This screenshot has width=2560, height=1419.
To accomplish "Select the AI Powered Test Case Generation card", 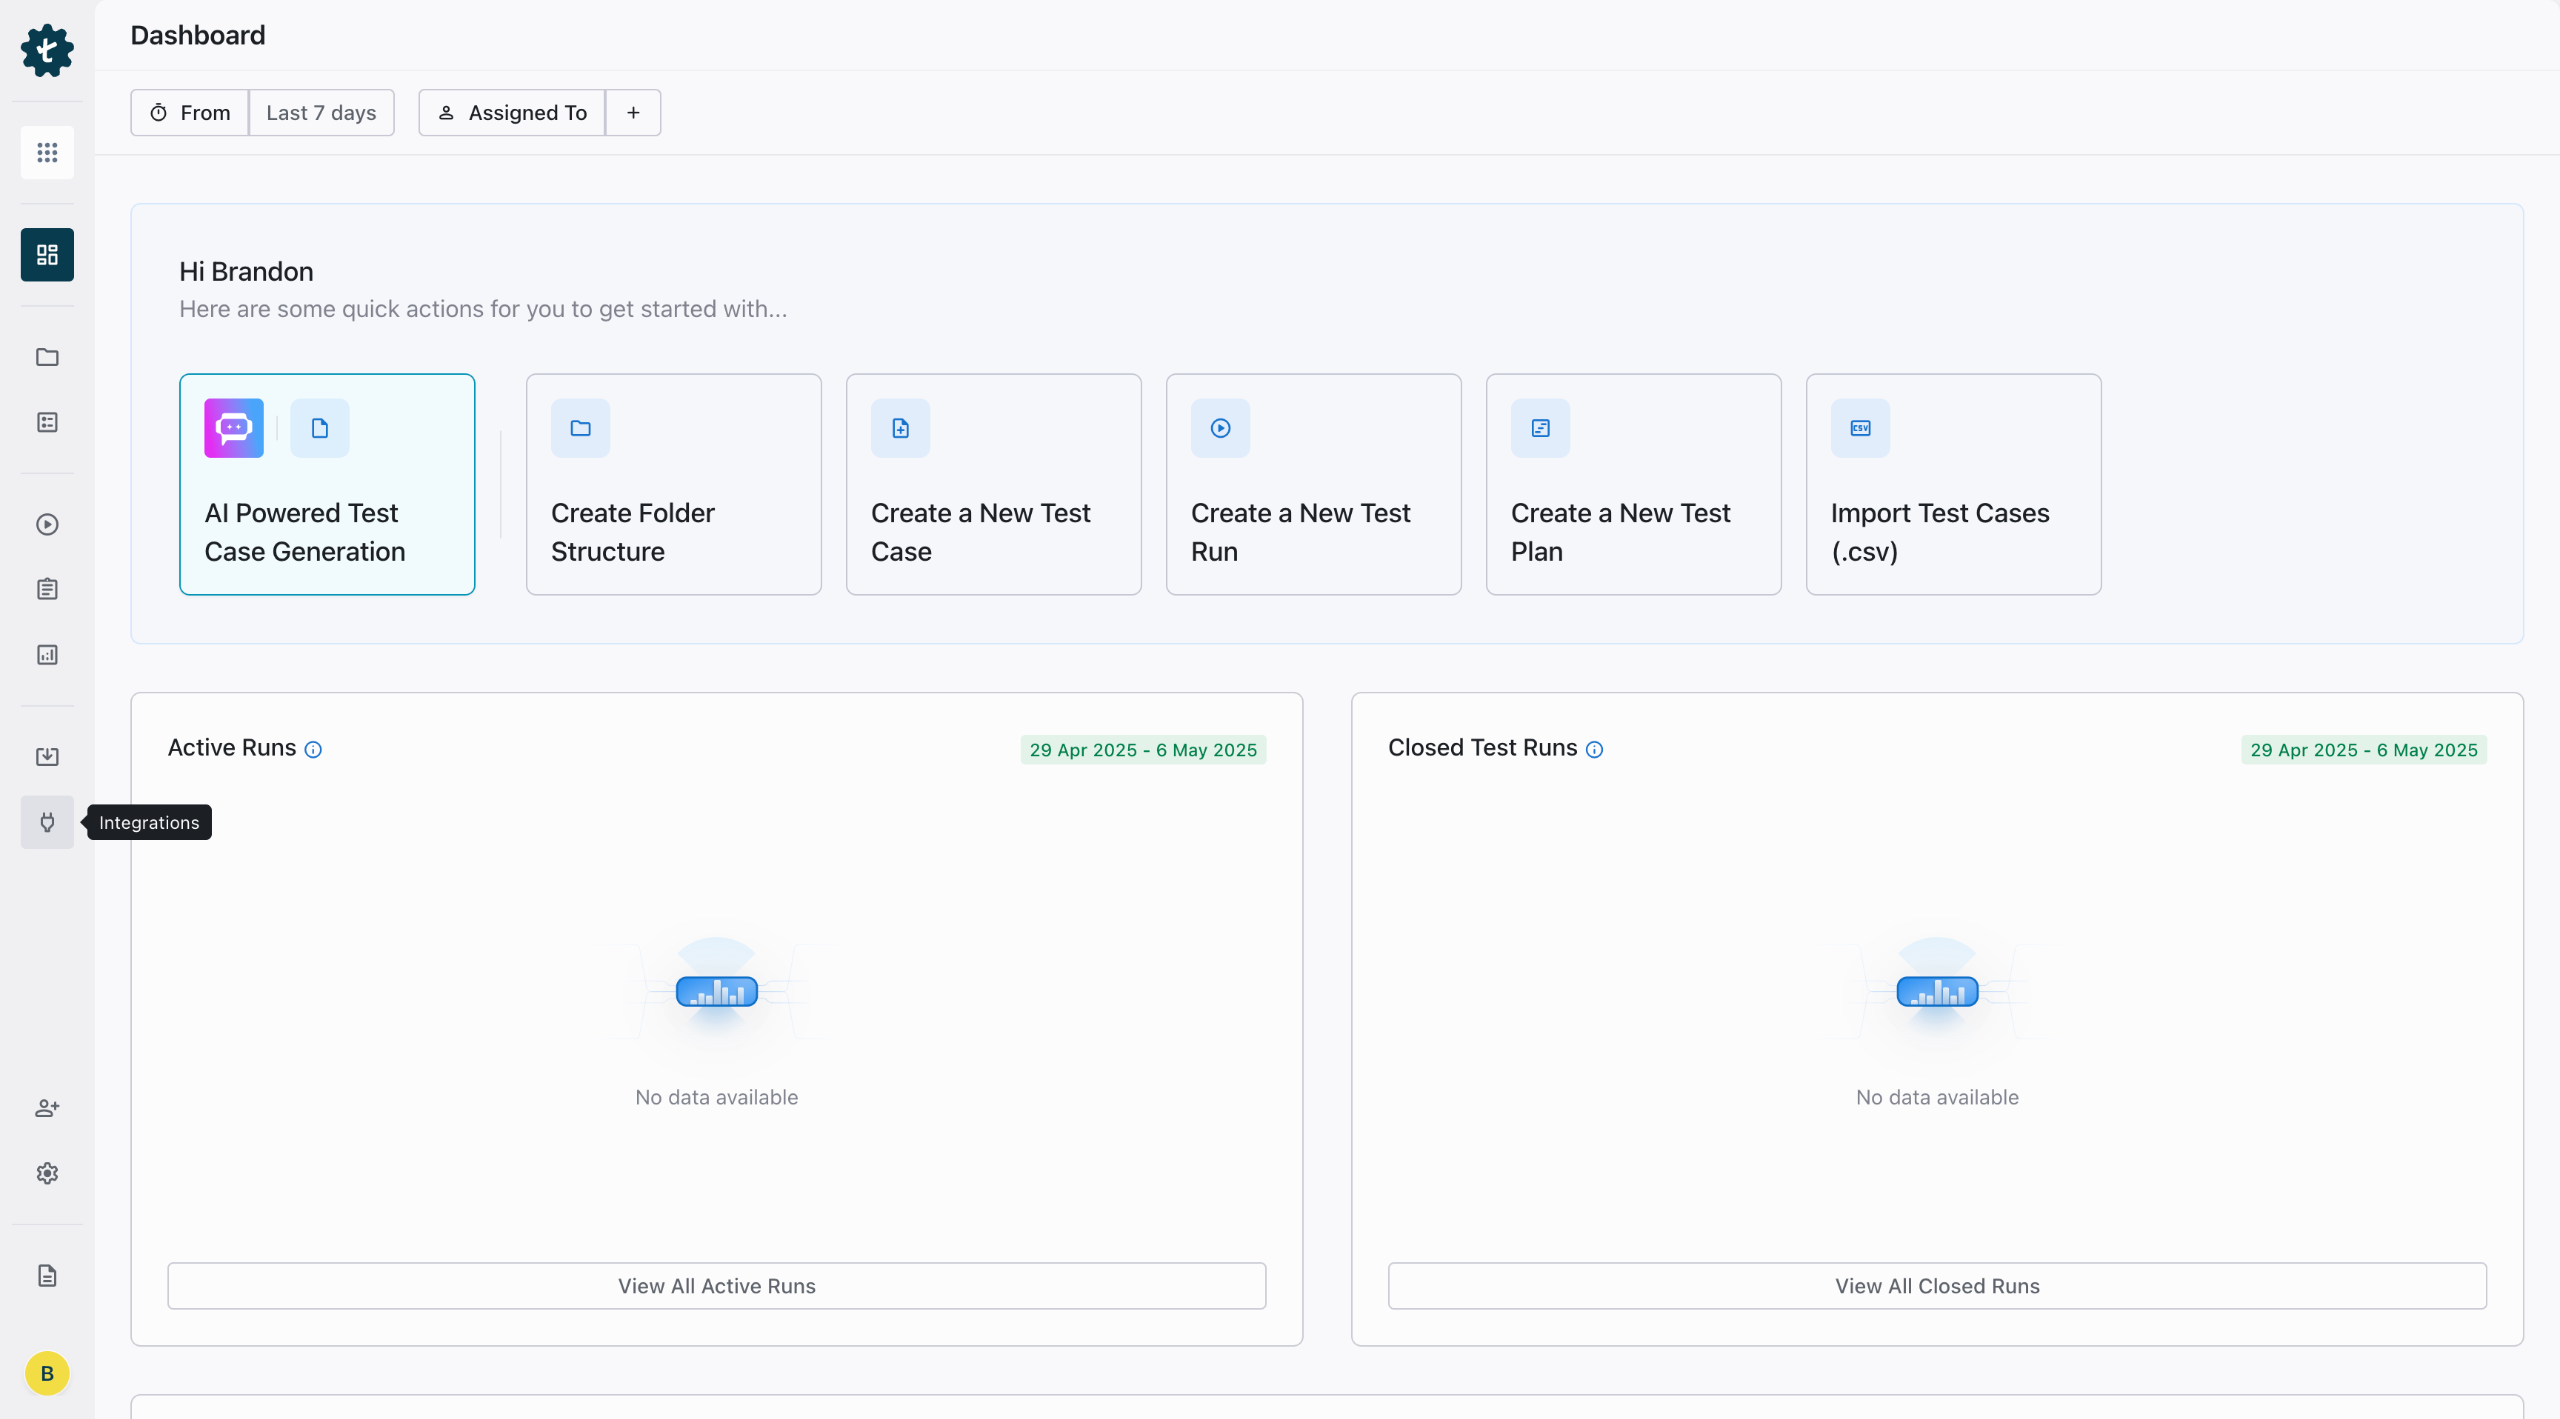I will coord(327,485).
